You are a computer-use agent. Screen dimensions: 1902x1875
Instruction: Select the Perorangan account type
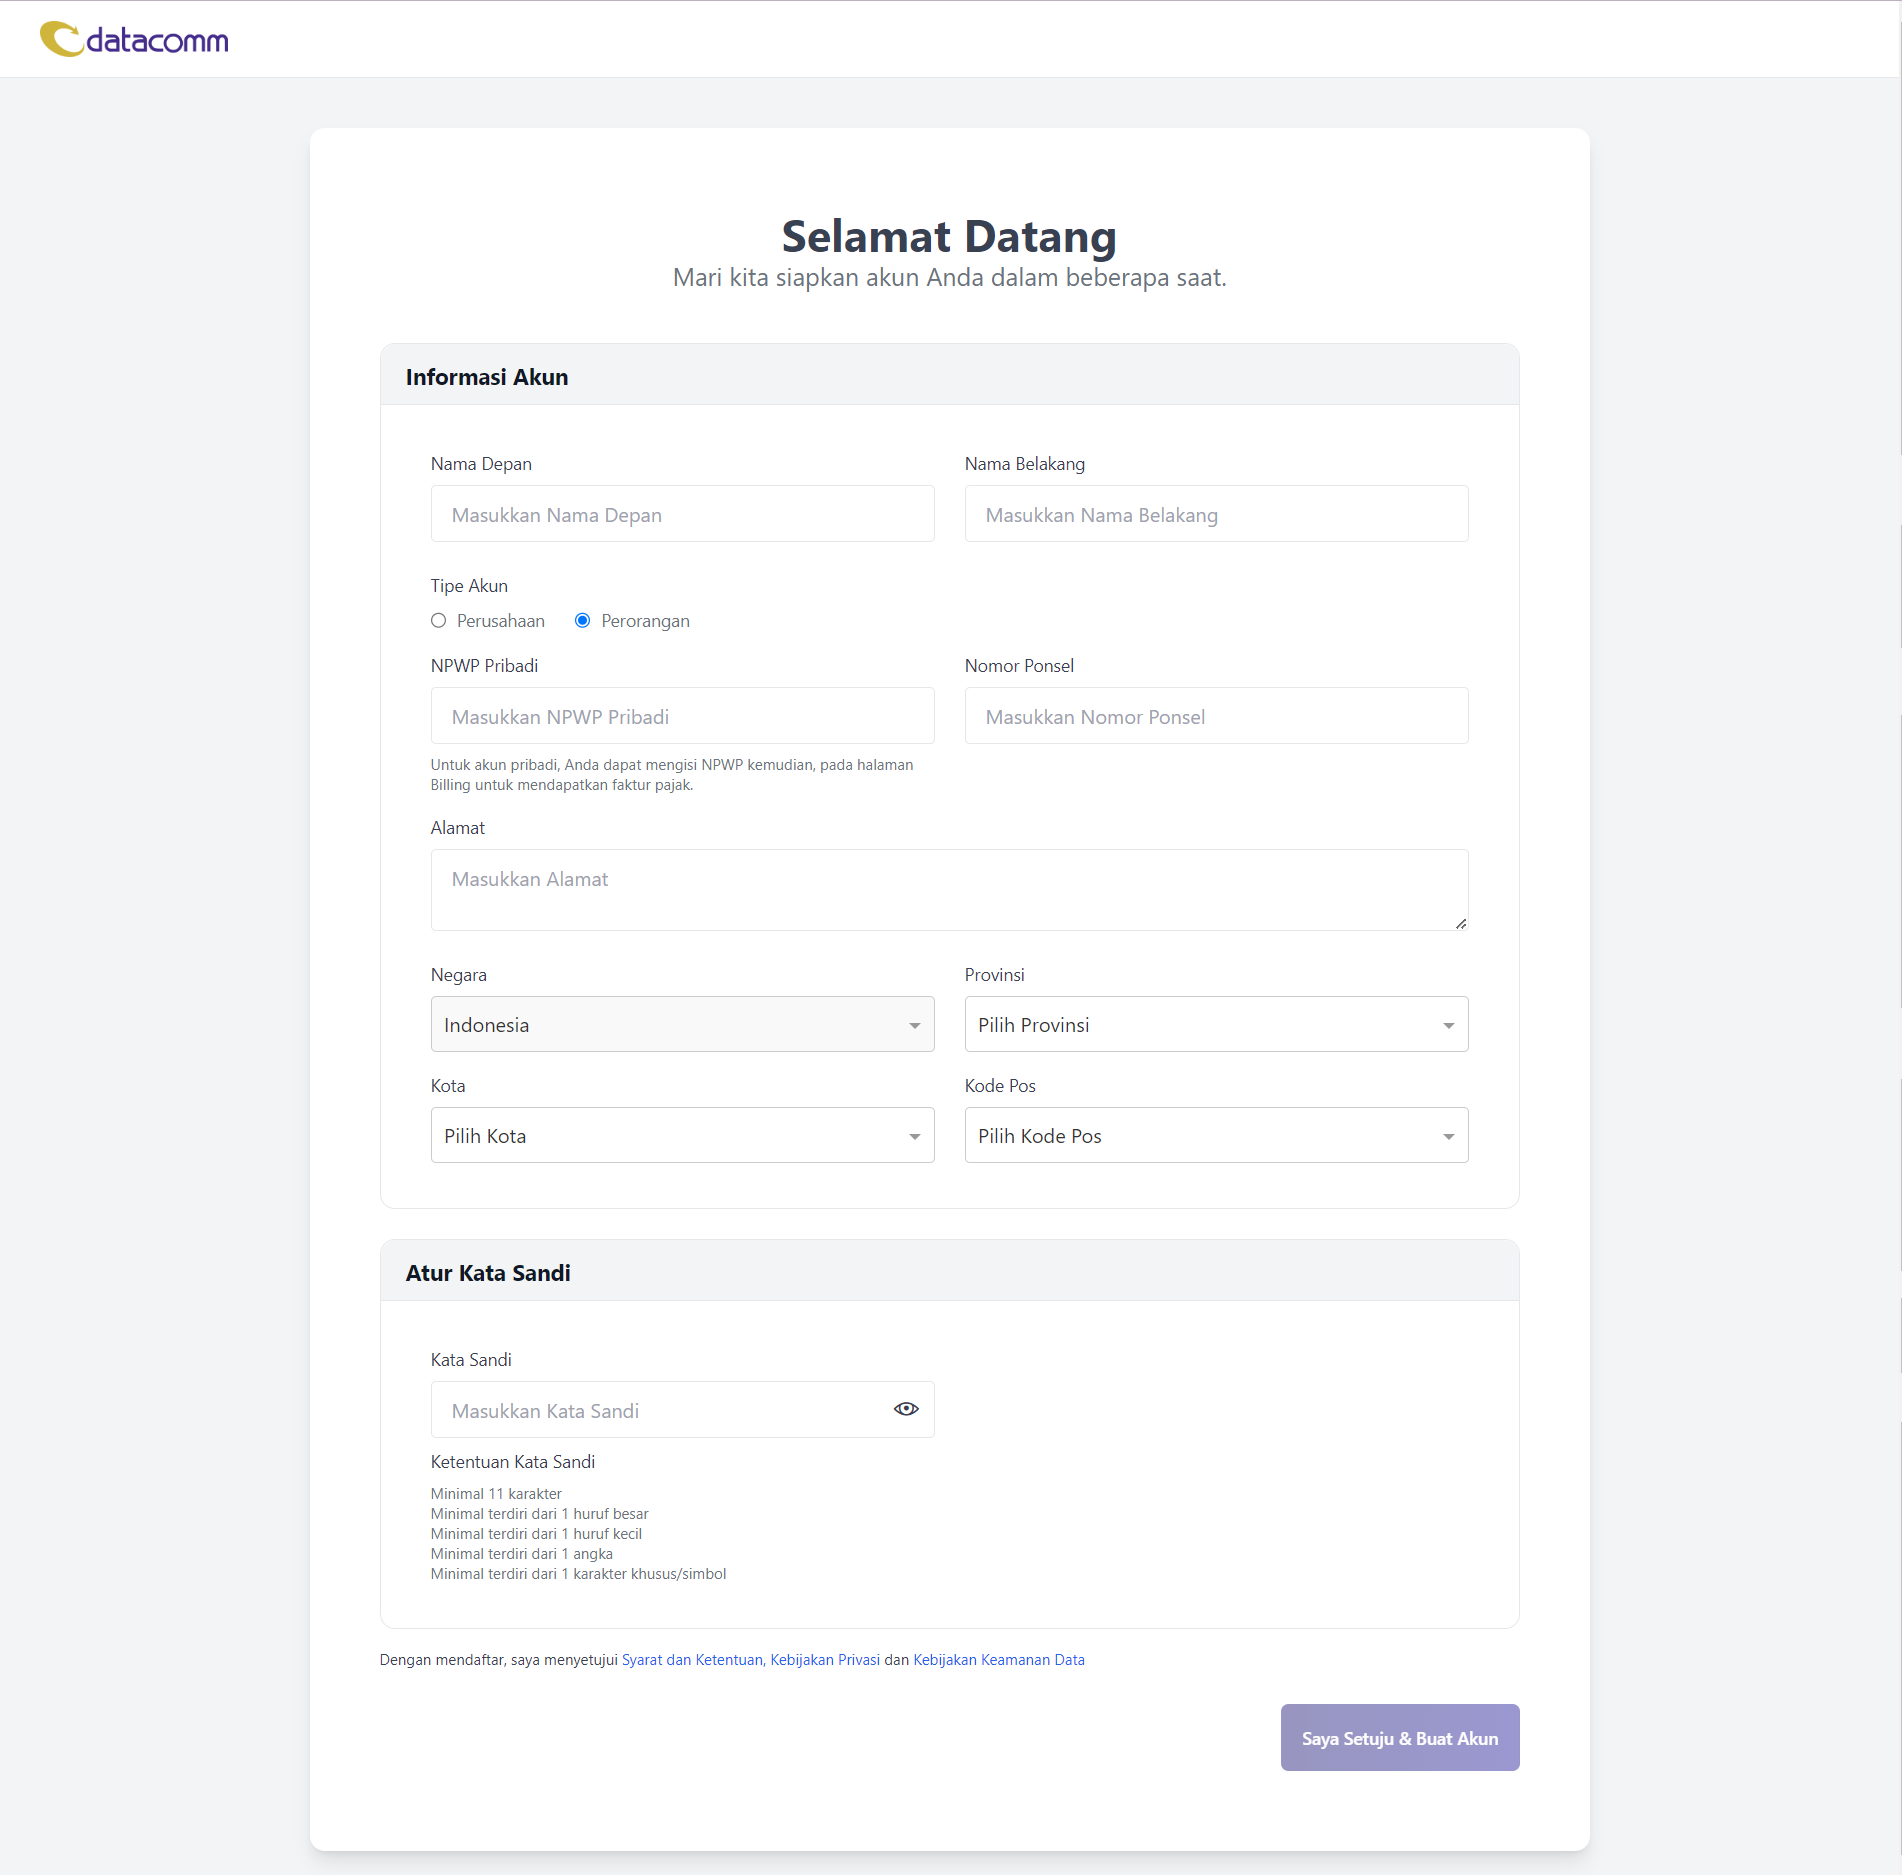[583, 621]
